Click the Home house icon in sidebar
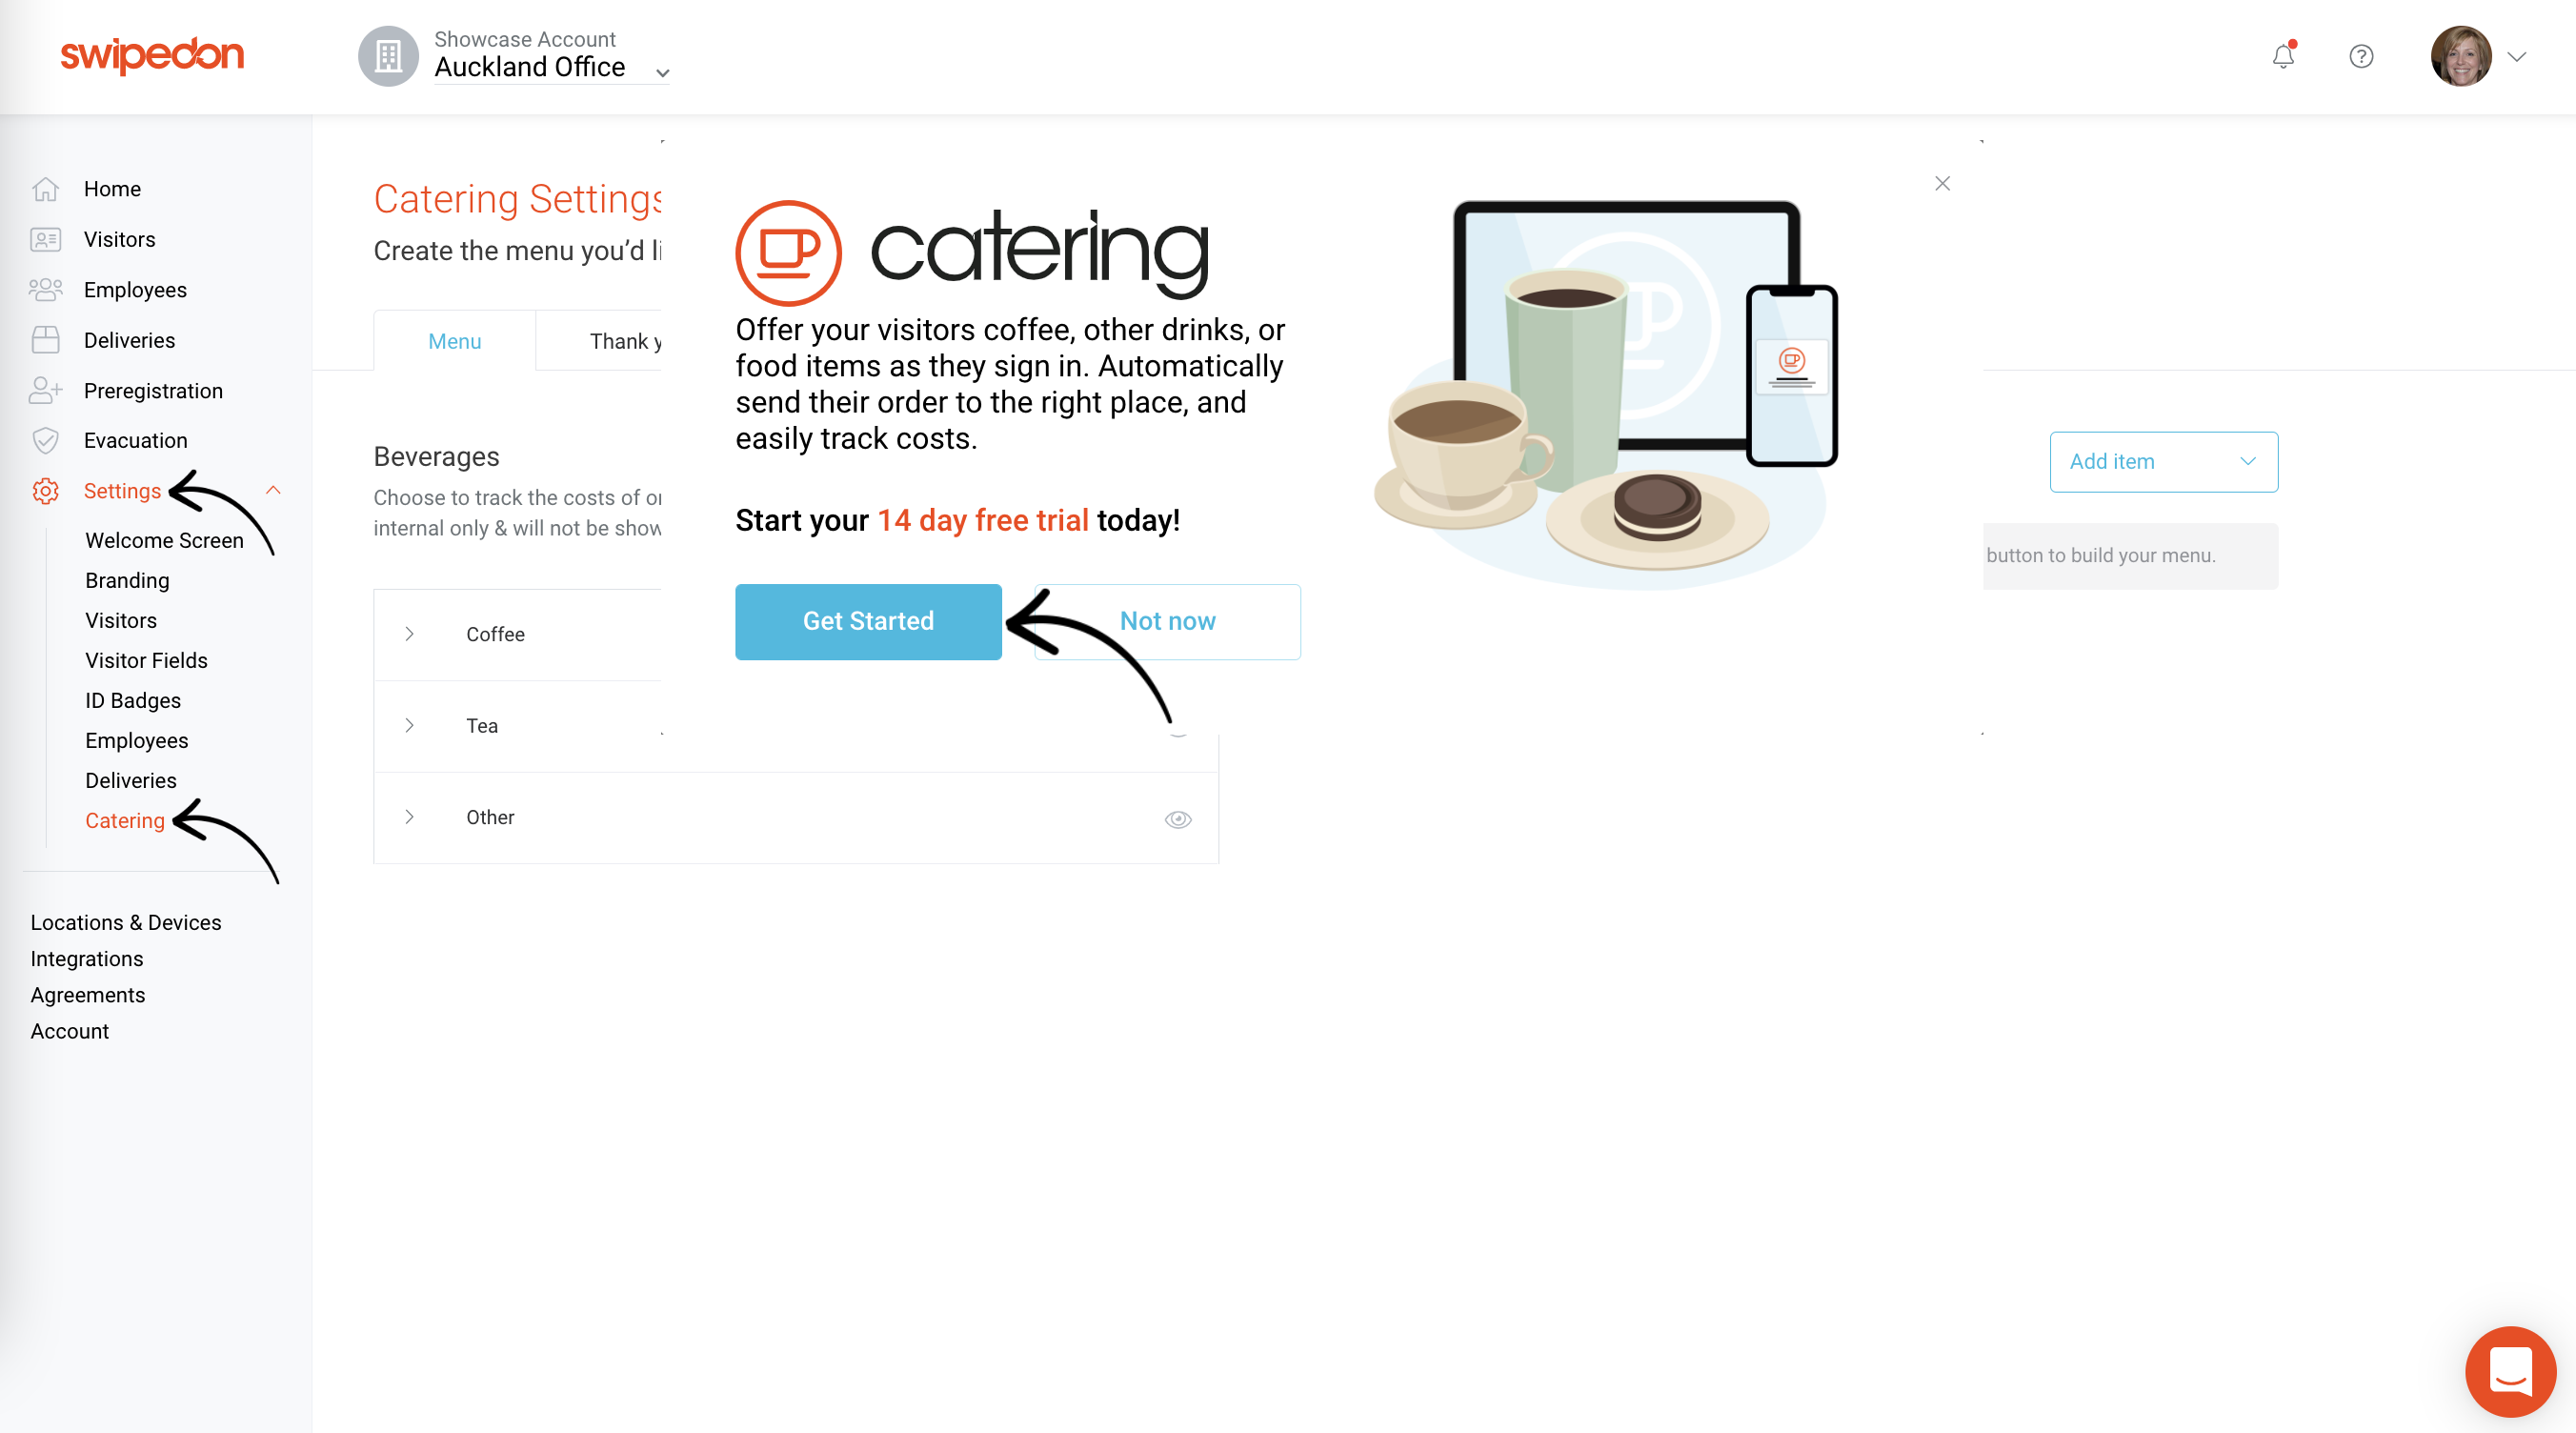Viewport: 2576px width, 1433px height. tap(46, 189)
